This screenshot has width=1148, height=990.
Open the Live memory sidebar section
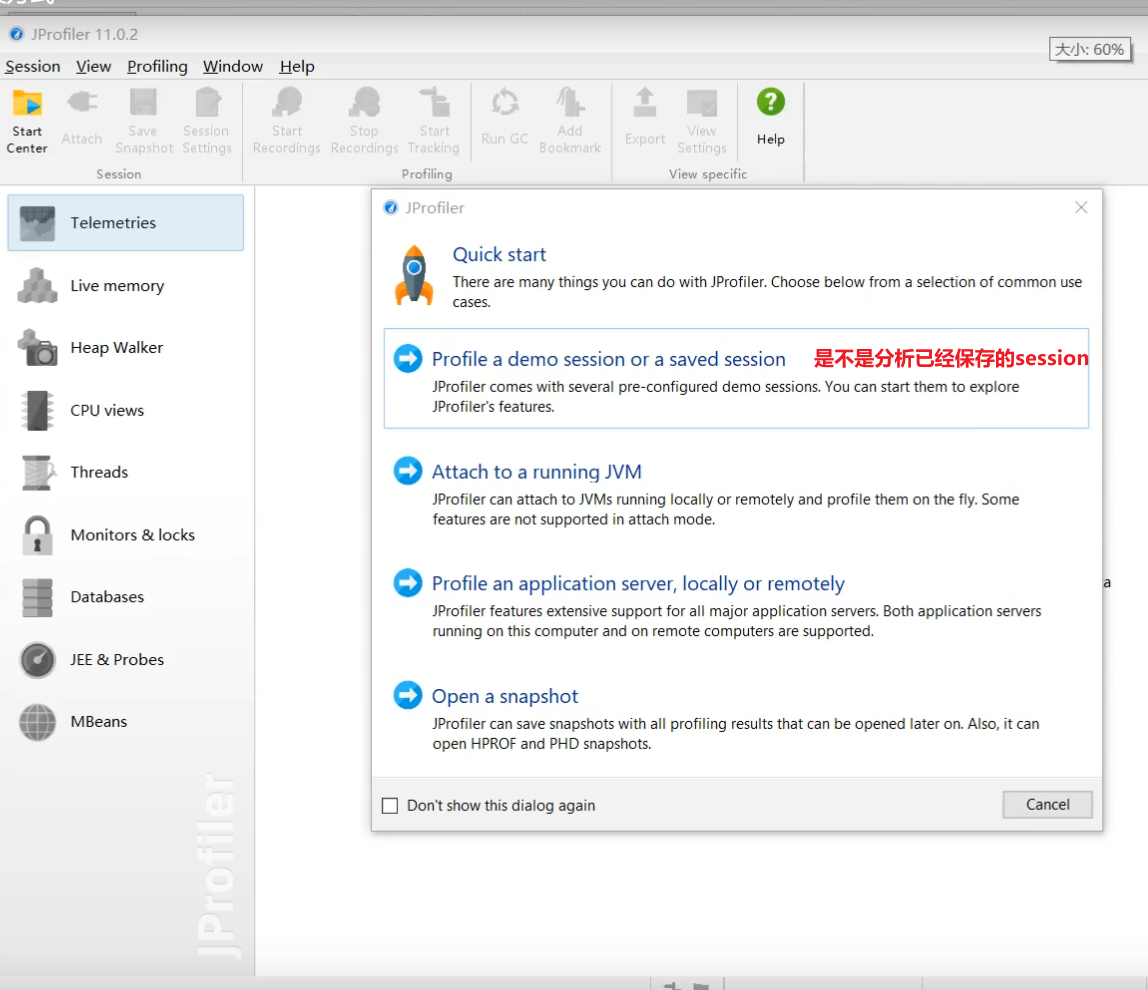click(x=126, y=286)
